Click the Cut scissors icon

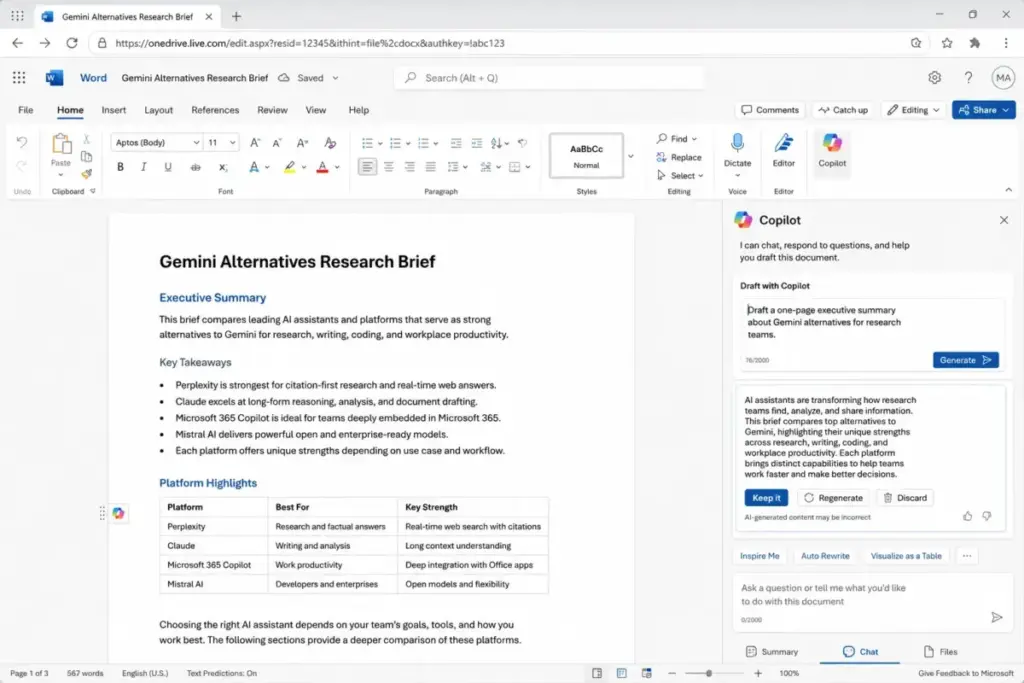coord(86,139)
